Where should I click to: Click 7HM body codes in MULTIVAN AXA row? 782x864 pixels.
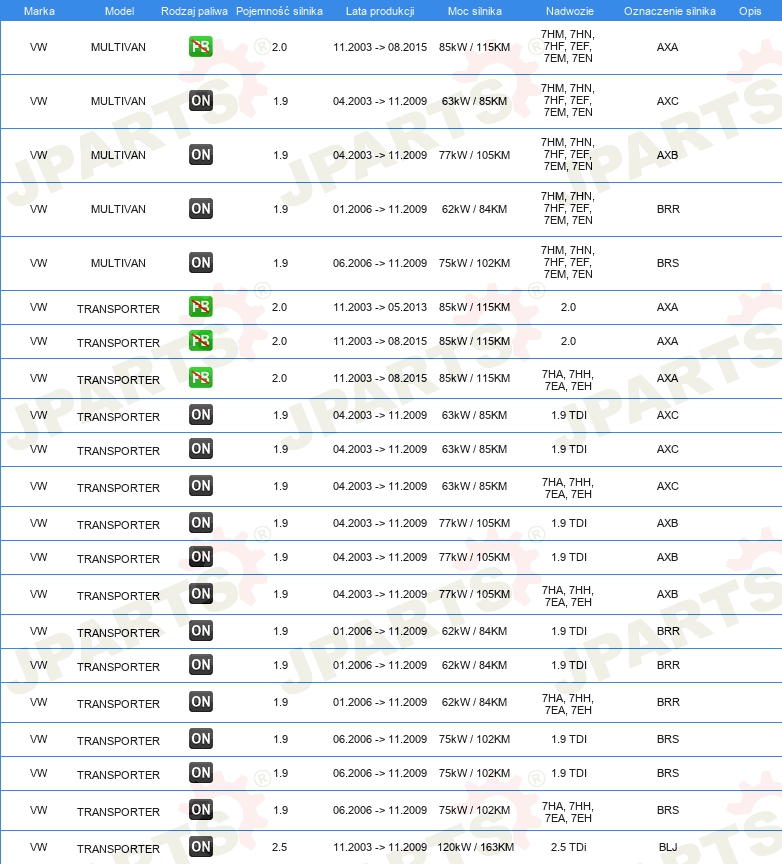click(568, 46)
